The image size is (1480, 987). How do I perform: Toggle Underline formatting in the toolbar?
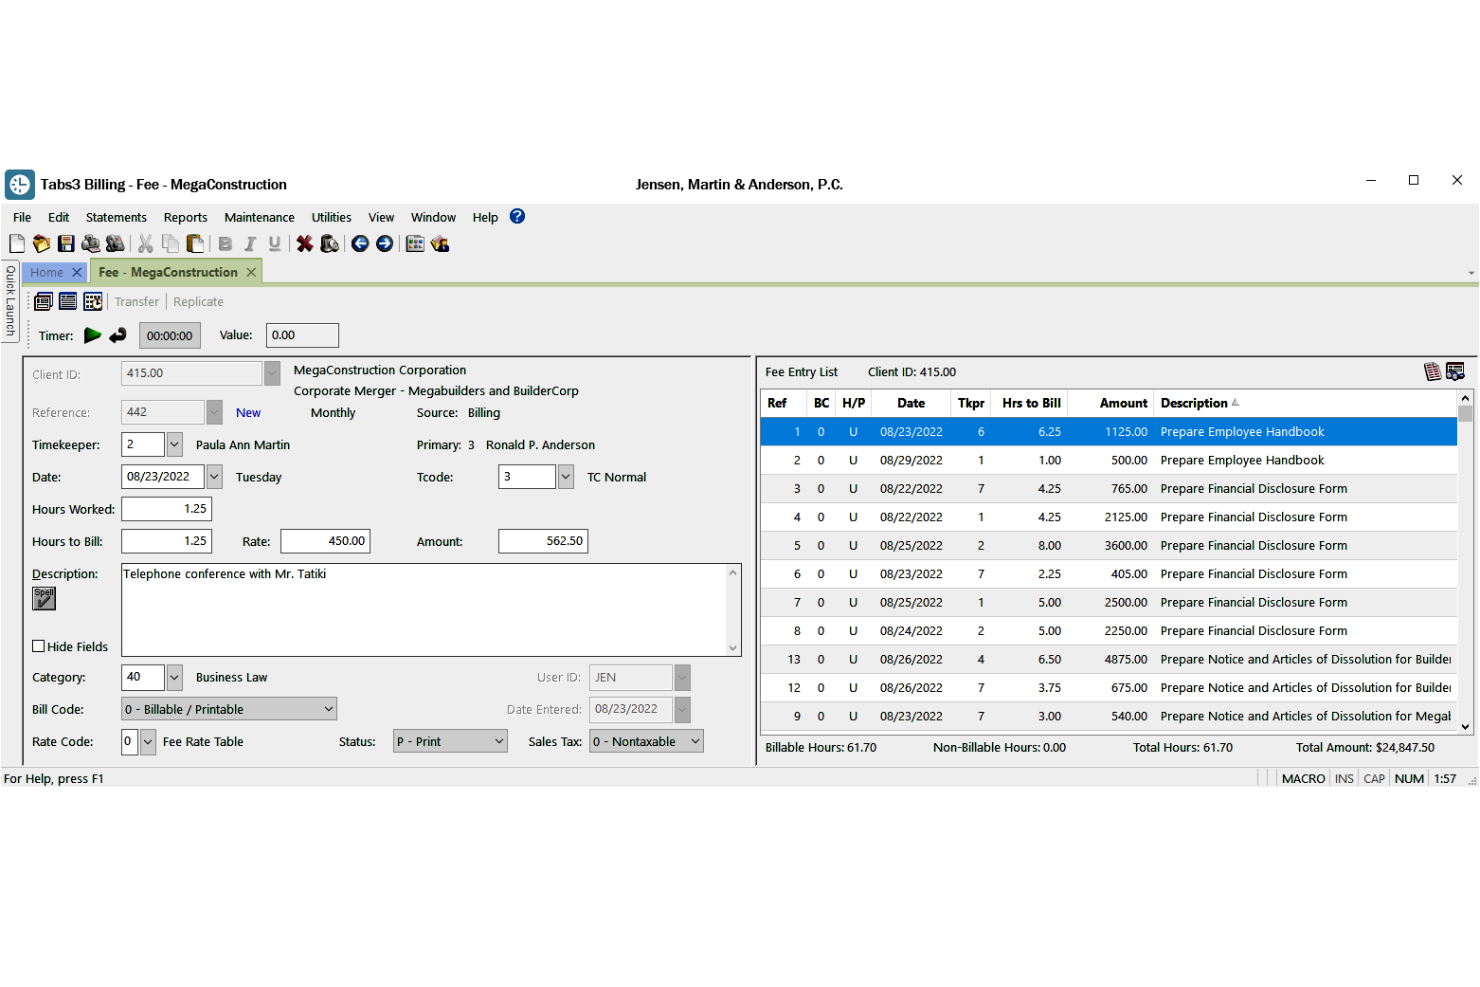pos(274,243)
